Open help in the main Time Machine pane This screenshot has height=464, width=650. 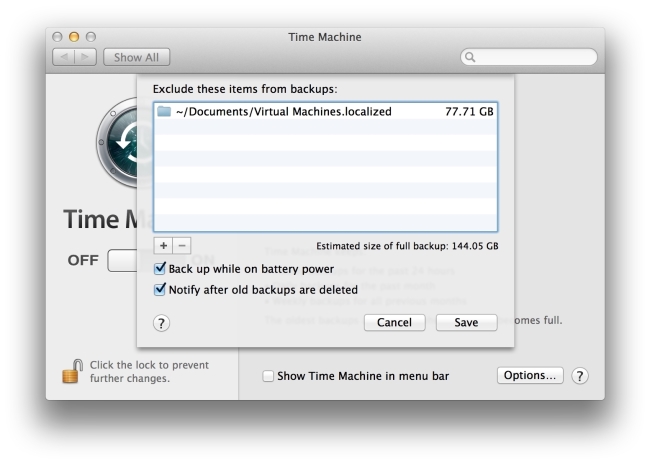(x=580, y=376)
